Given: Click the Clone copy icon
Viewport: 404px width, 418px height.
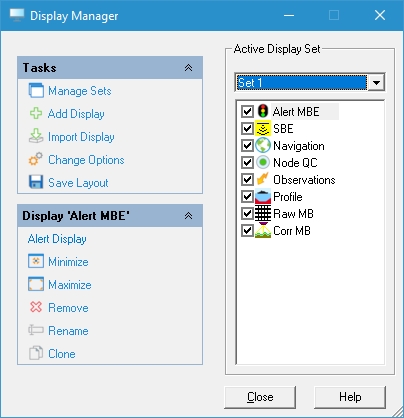Looking at the screenshot, I should (36, 353).
